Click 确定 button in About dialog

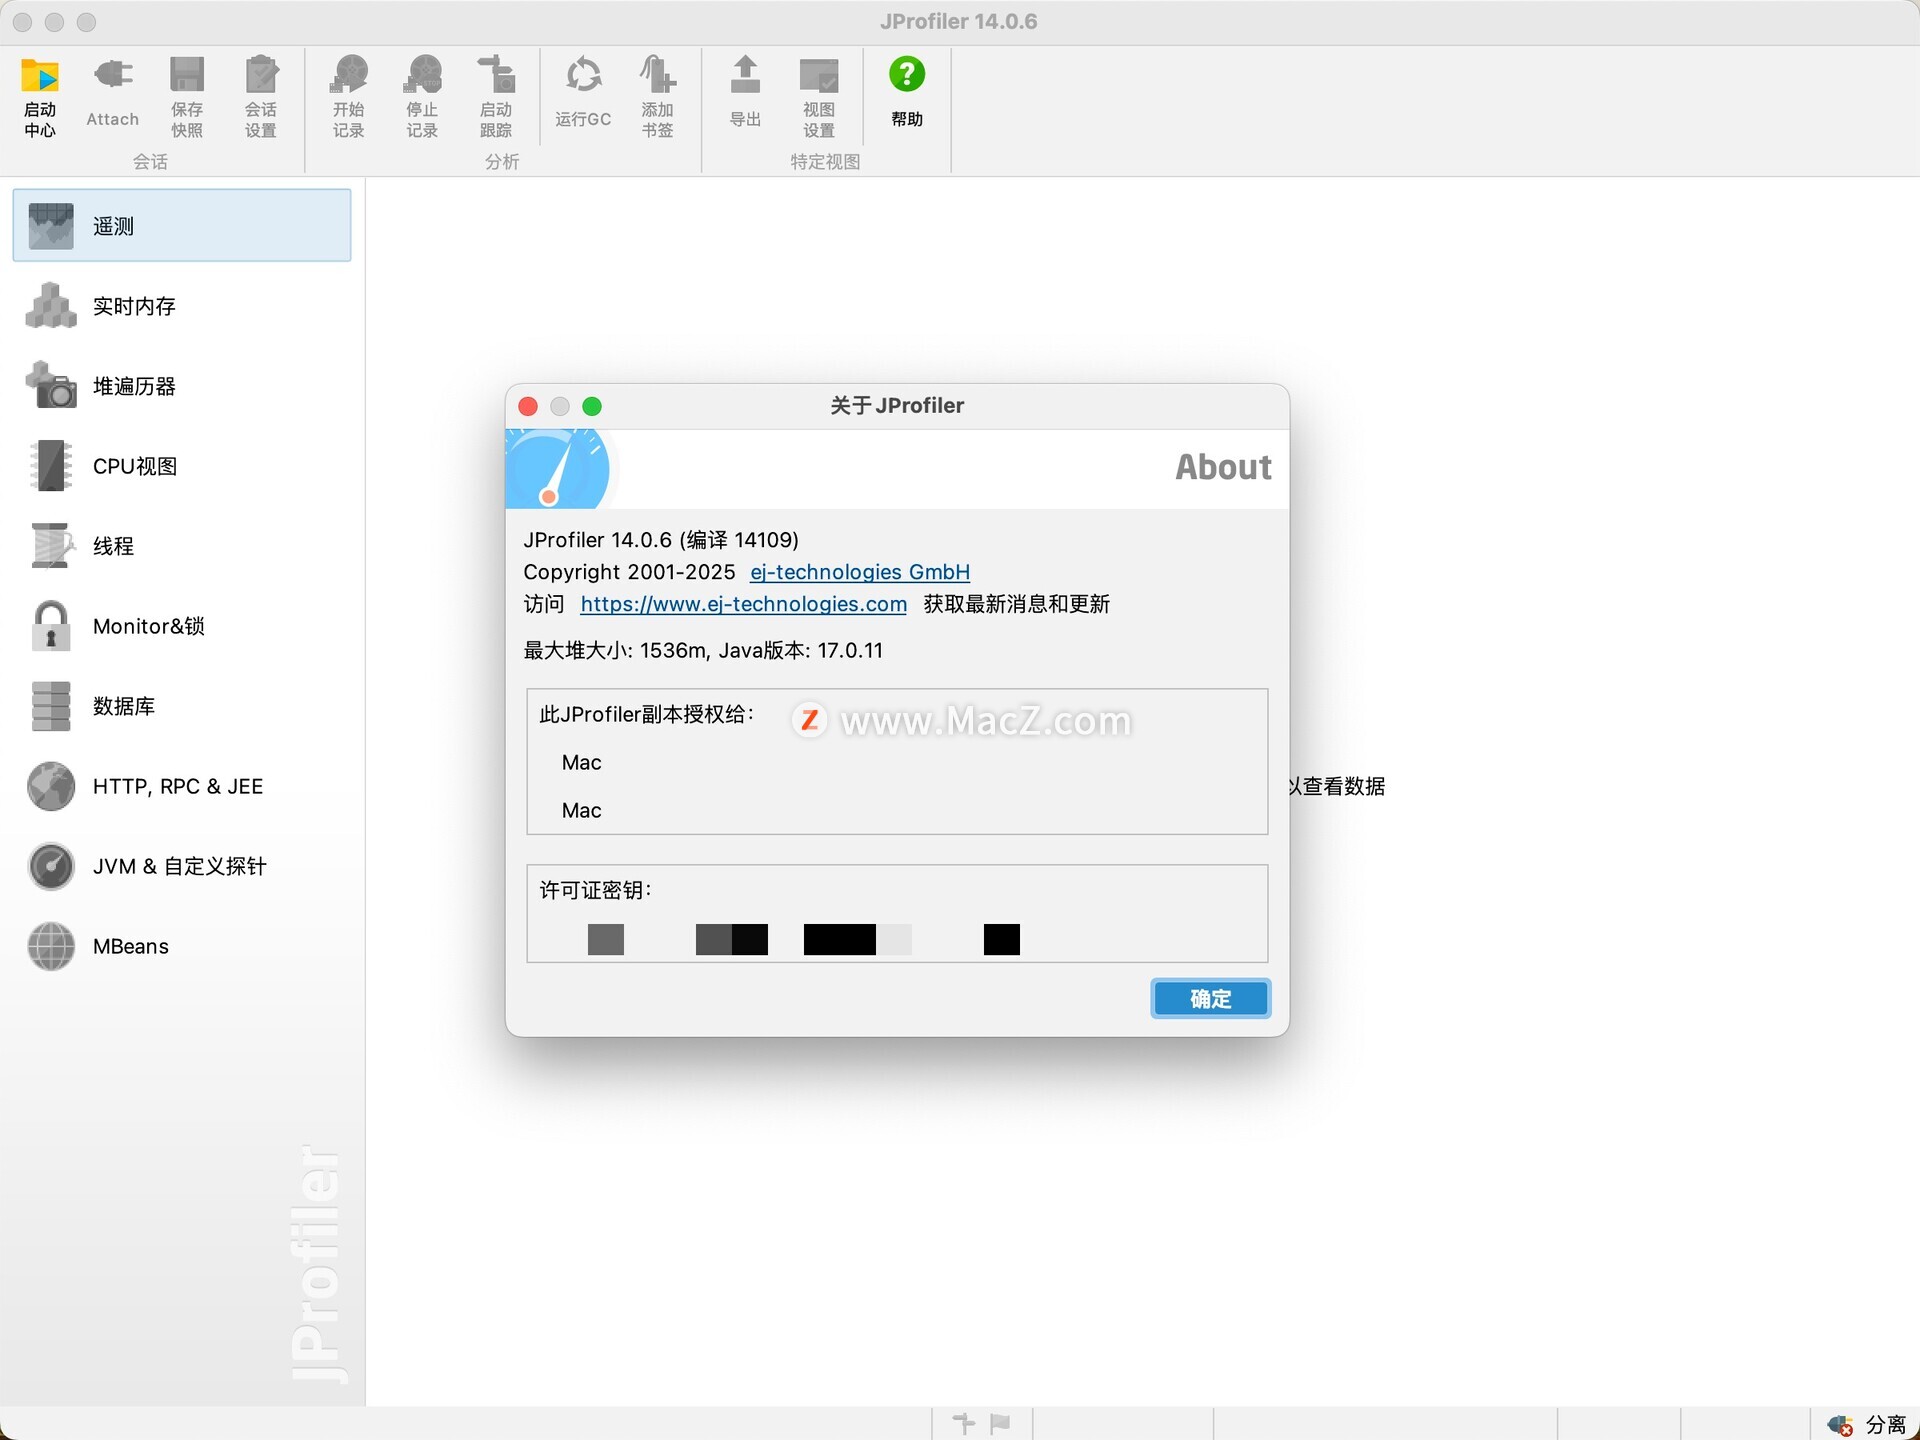[1210, 998]
